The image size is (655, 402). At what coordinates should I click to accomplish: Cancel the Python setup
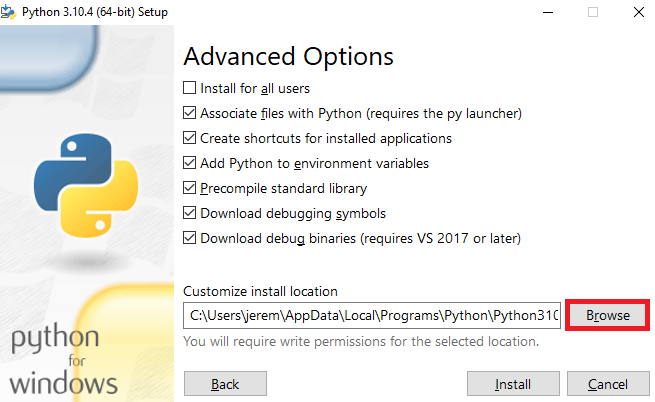[x=608, y=384]
